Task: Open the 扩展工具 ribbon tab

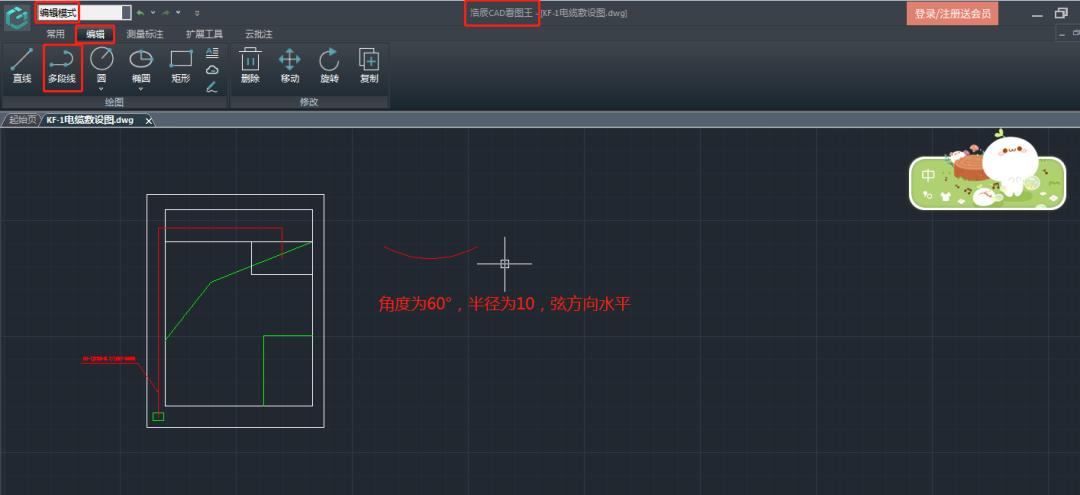Action: tap(204, 34)
